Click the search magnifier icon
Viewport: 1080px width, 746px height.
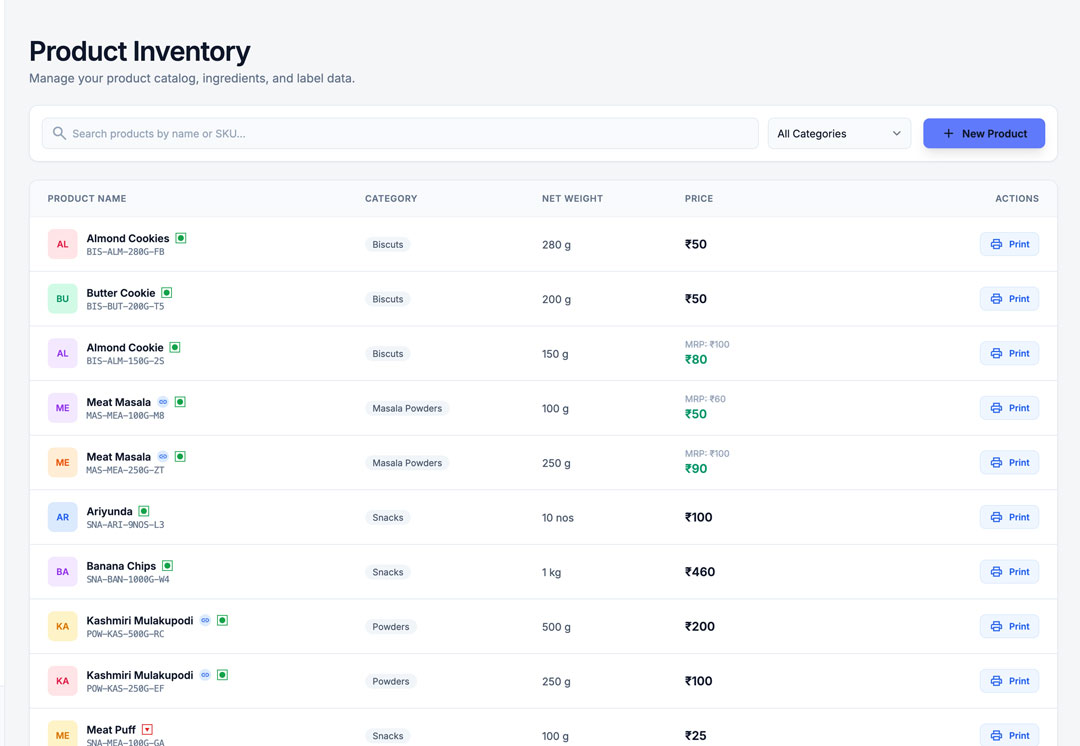click(59, 133)
